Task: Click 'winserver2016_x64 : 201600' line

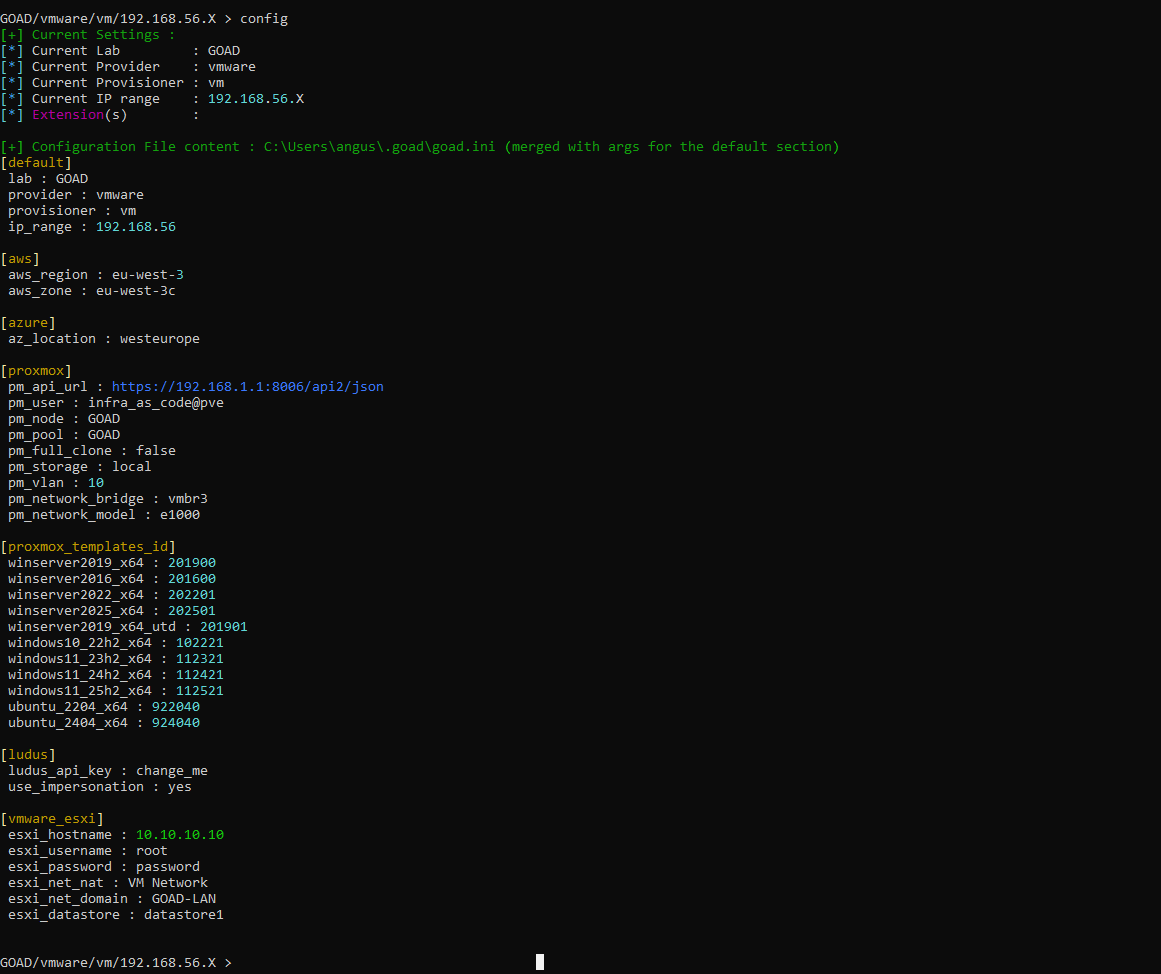Action: tap(112, 578)
